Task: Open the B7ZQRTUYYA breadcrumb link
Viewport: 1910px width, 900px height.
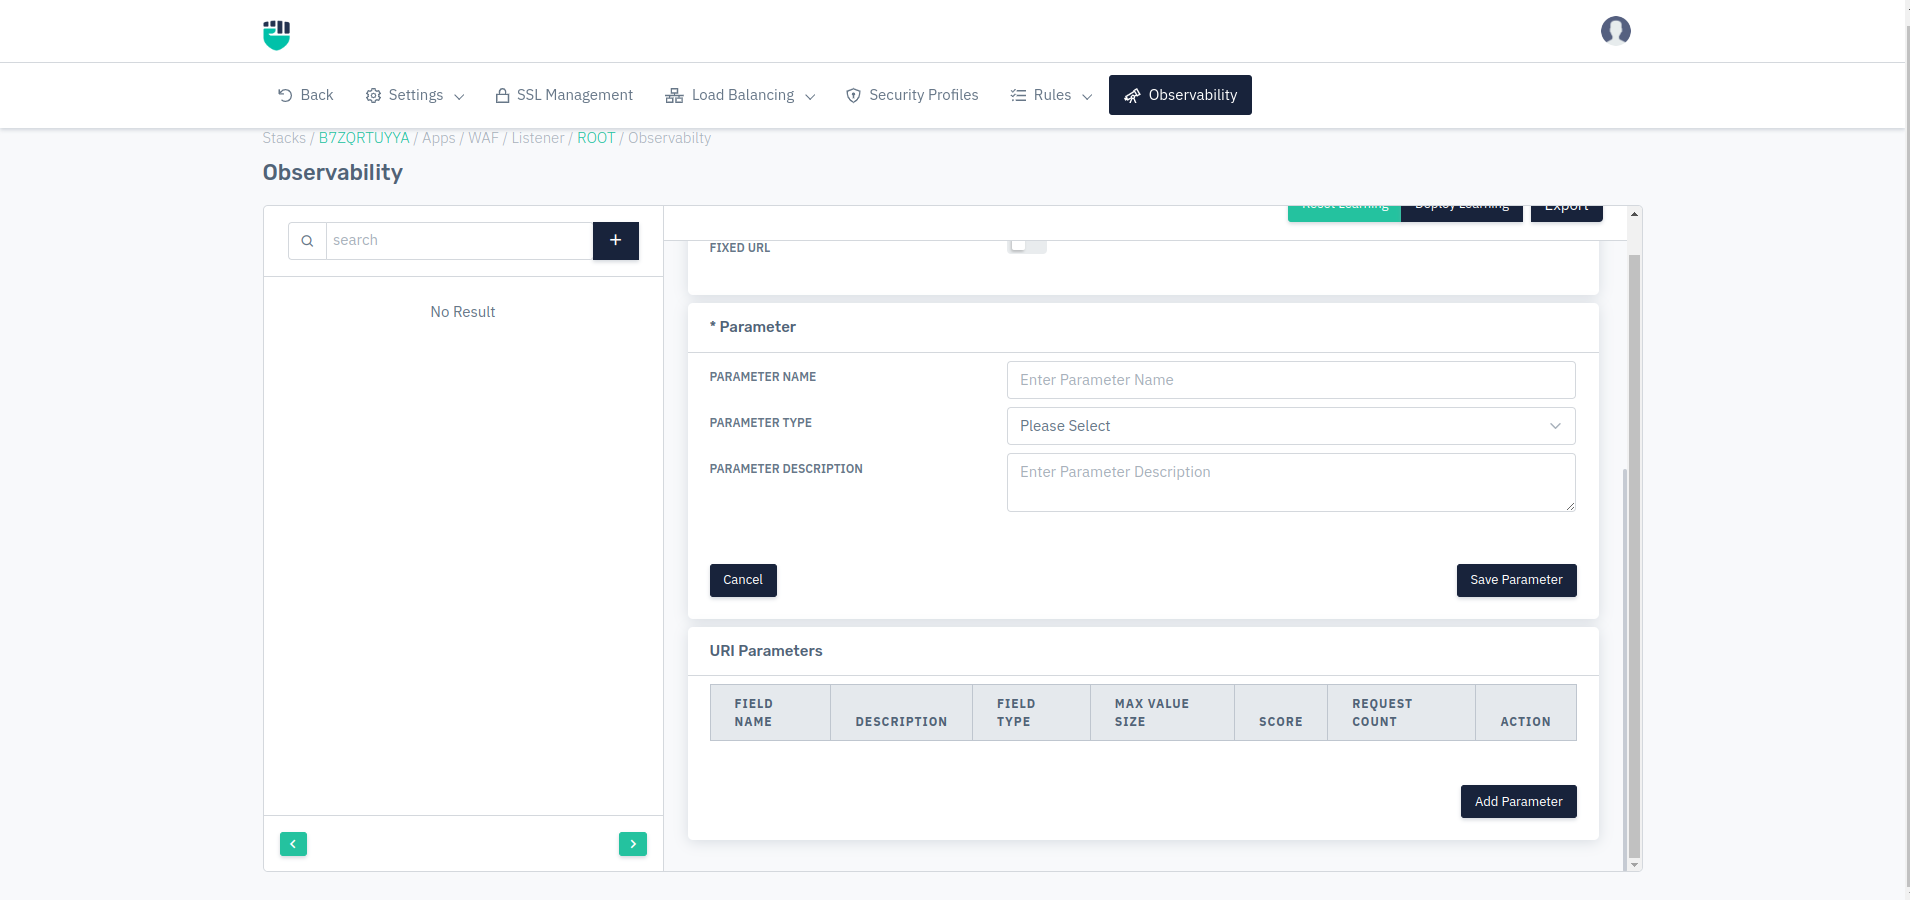Action: (x=364, y=138)
